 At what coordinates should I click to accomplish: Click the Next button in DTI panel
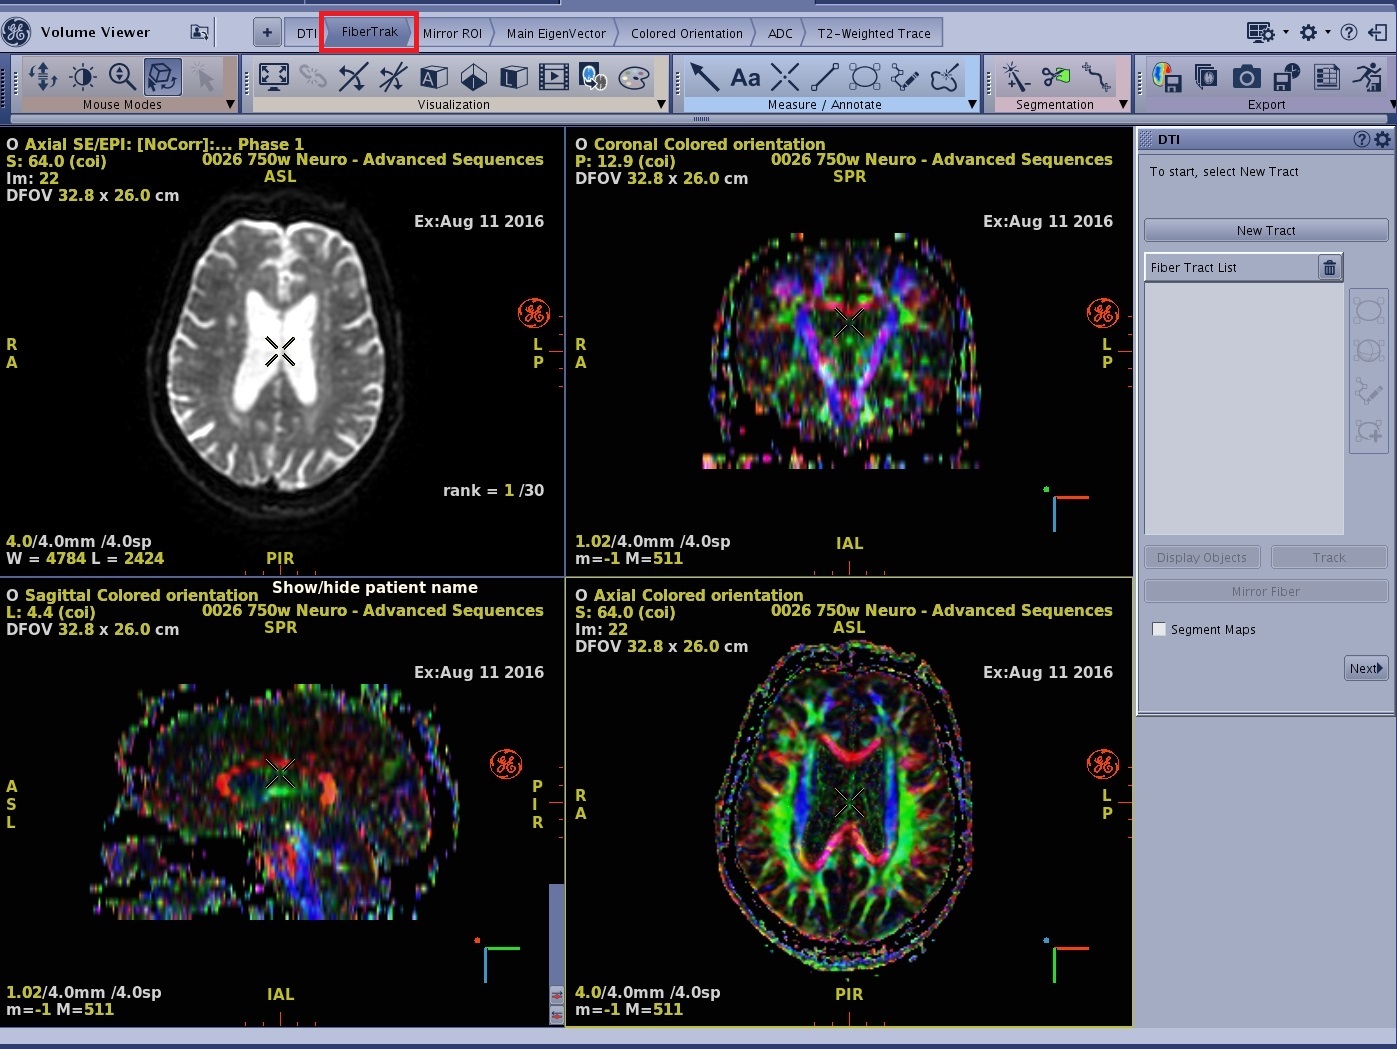point(1365,668)
